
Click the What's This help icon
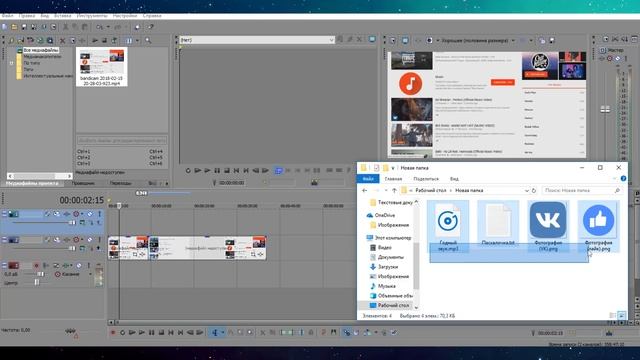click(151, 27)
